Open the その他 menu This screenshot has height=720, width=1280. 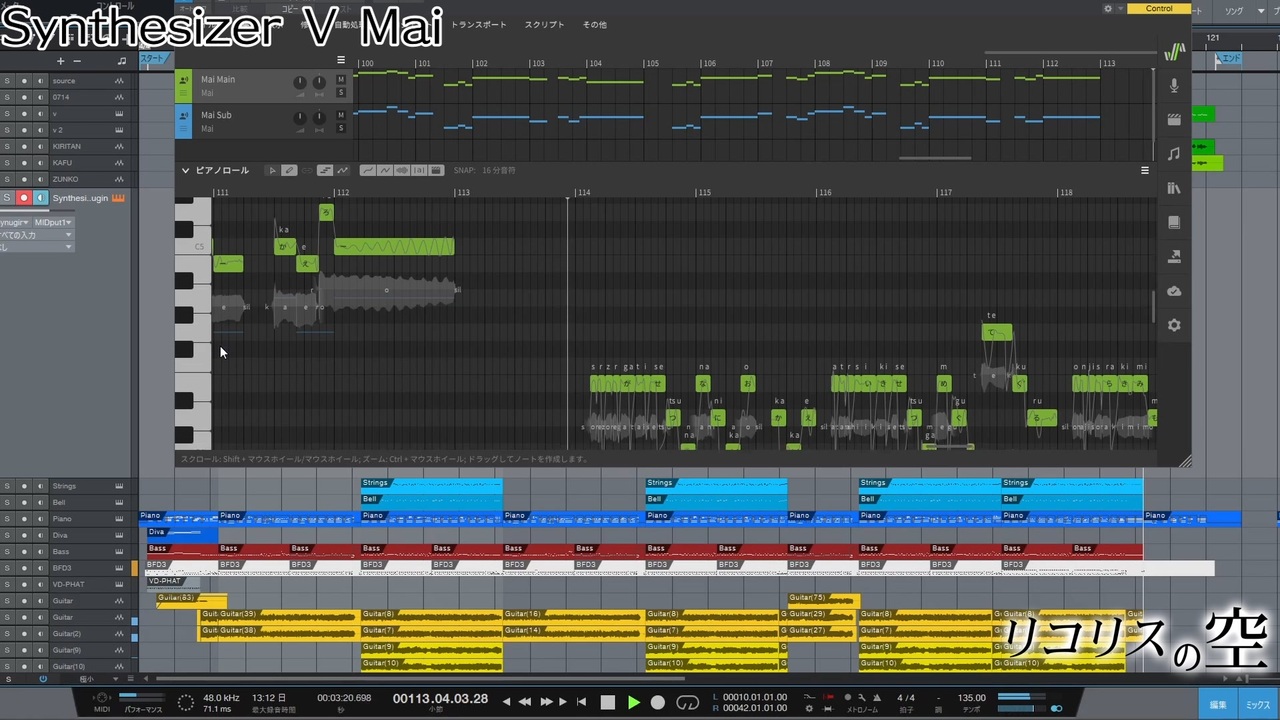click(x=594, y=24)
